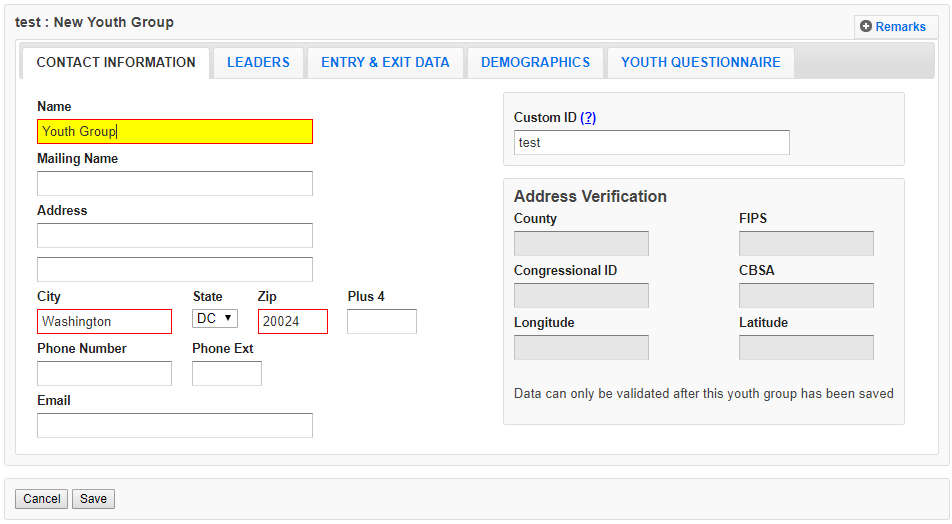The height and width of the screenshot is (524, 952).
Task: Select the Demographics tab
Action: (535, 62)
